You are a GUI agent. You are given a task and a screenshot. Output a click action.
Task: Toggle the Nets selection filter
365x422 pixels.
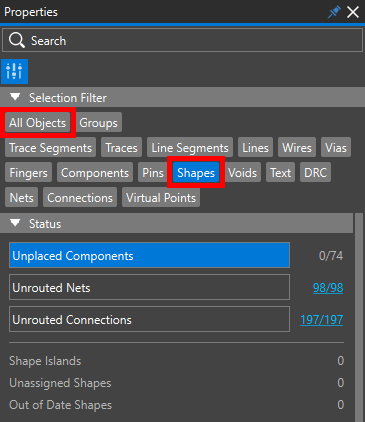[x=22, y=198]
